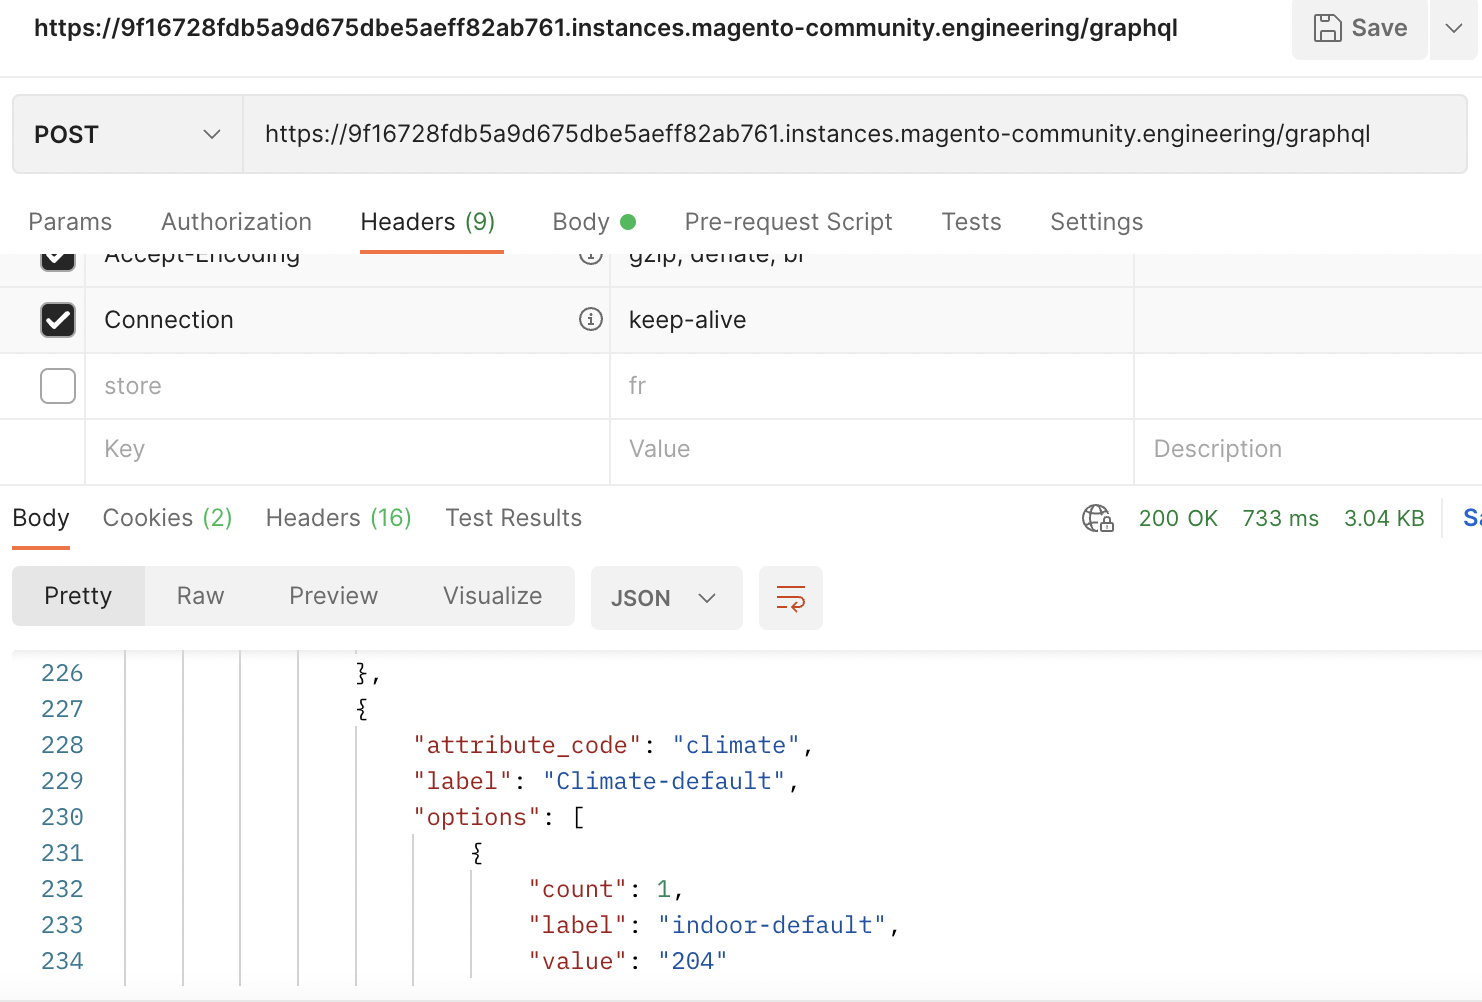
Task: Switch to the Authorization tab
Action: coord(236,221)
